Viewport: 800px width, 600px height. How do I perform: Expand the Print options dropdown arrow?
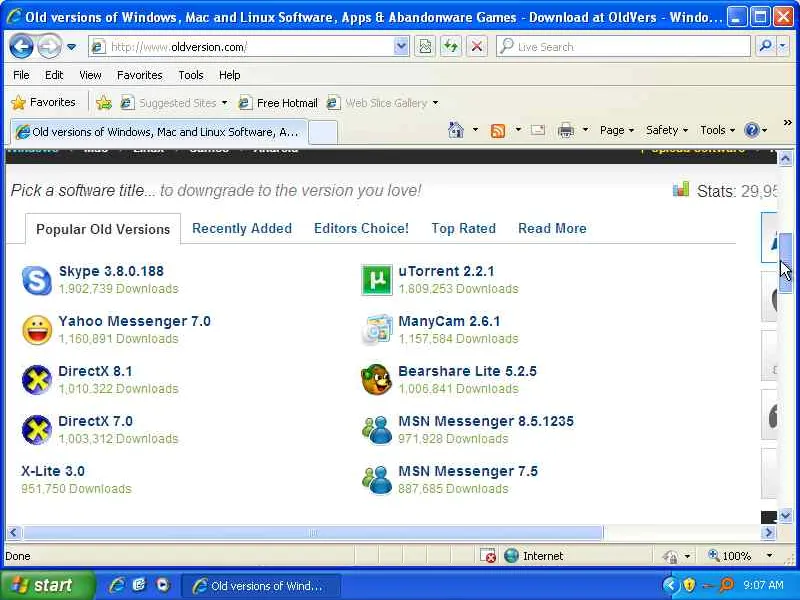(585, 130)
